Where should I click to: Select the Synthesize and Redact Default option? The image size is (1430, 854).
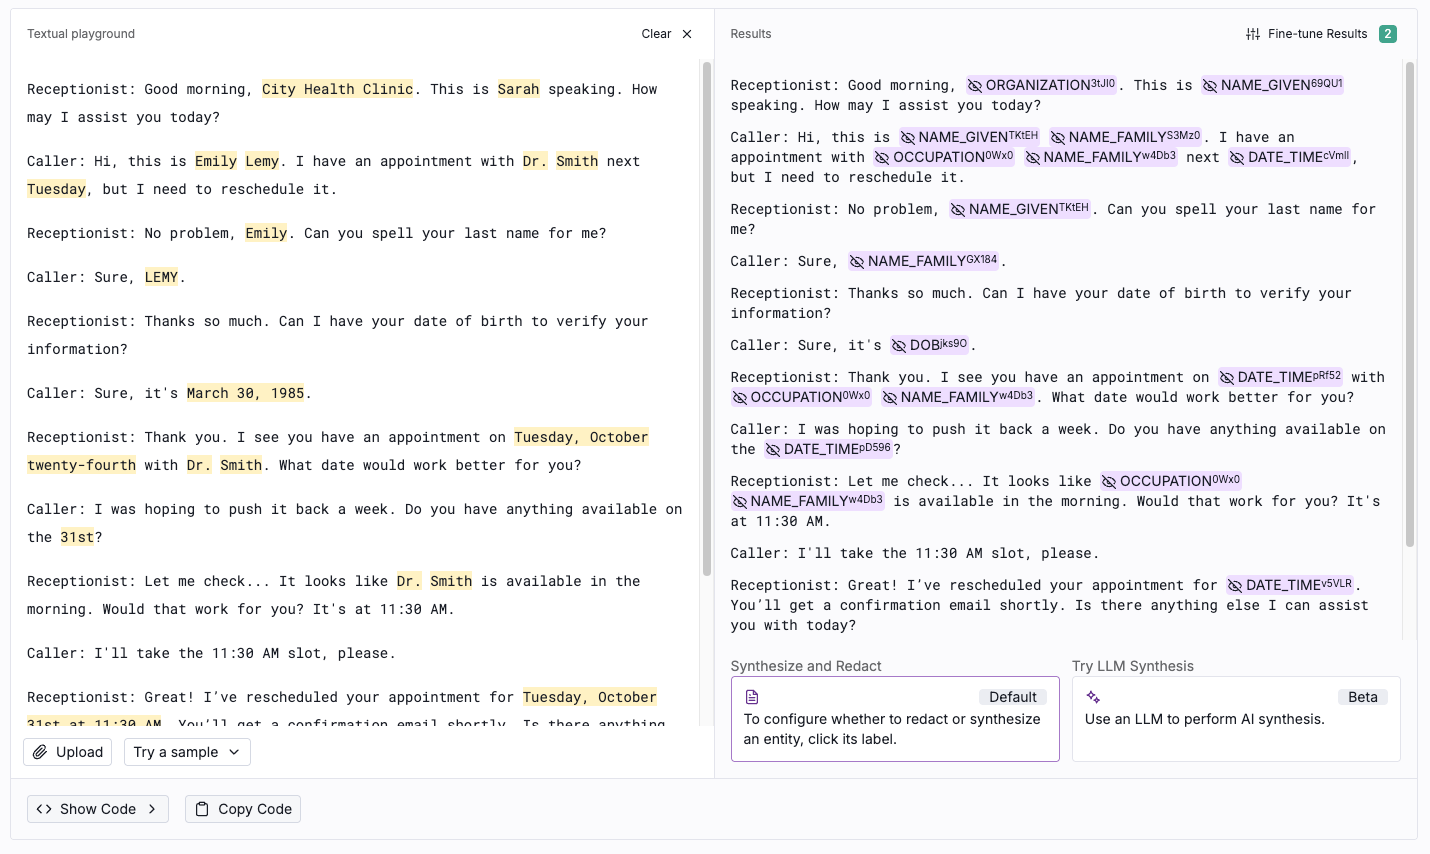(x=895, y=719)
